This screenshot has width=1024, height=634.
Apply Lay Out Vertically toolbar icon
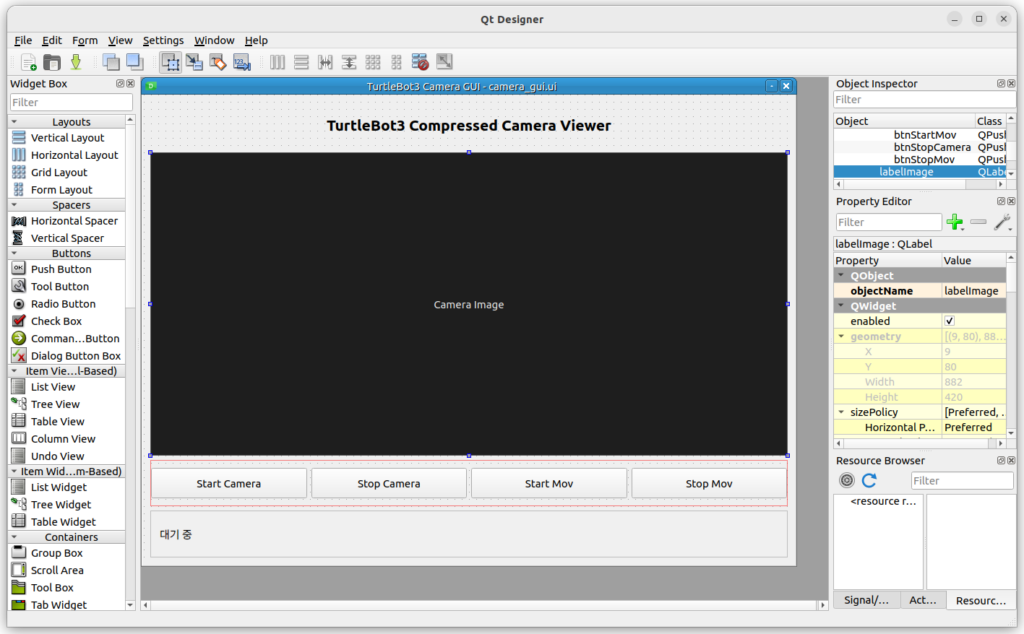click(x=301, y=62)
